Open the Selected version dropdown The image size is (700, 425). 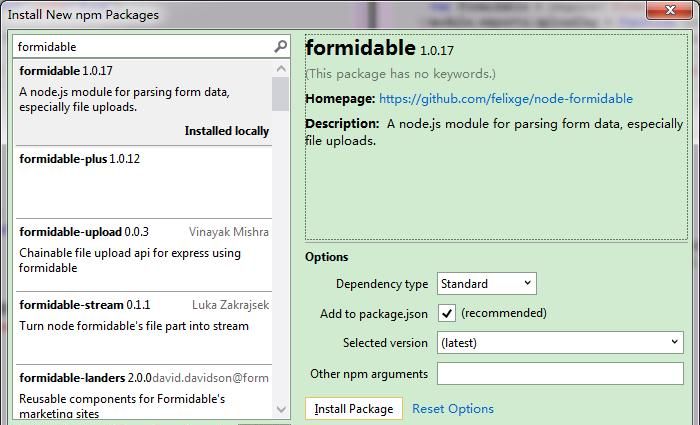[x=560, y=342]
